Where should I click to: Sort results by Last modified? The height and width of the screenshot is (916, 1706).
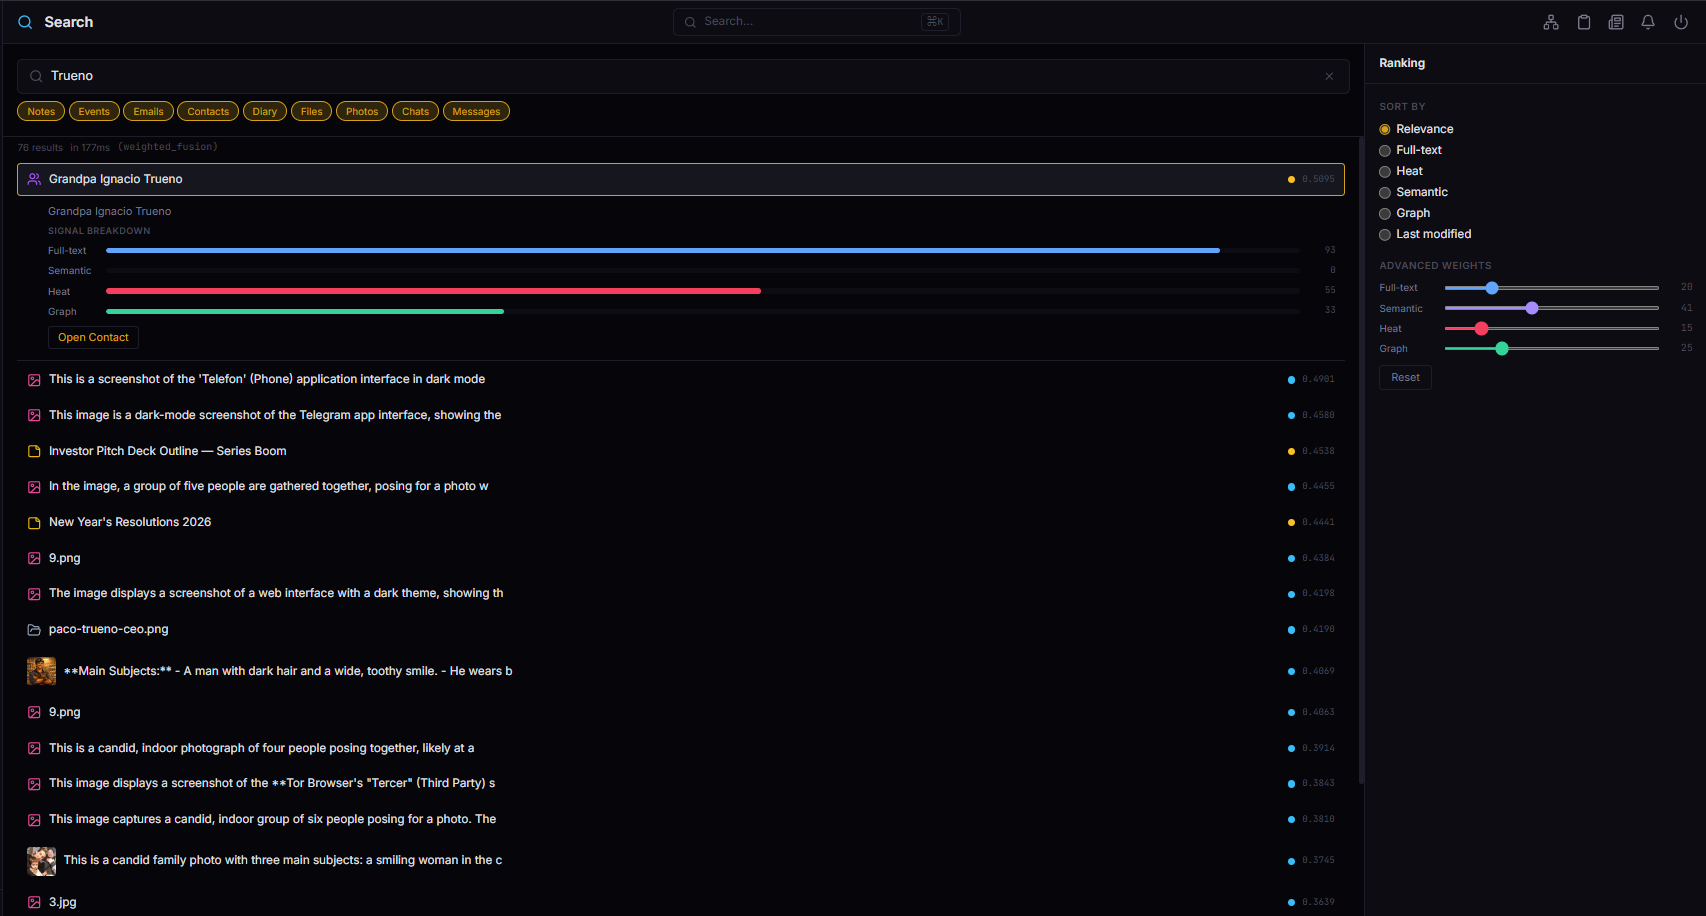click(x=1385, y=234)
